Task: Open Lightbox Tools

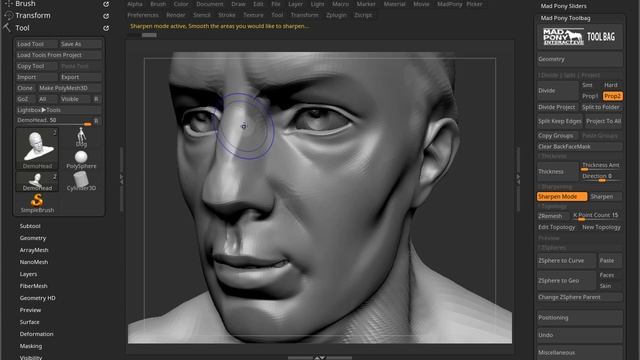Action: [58, 110]
